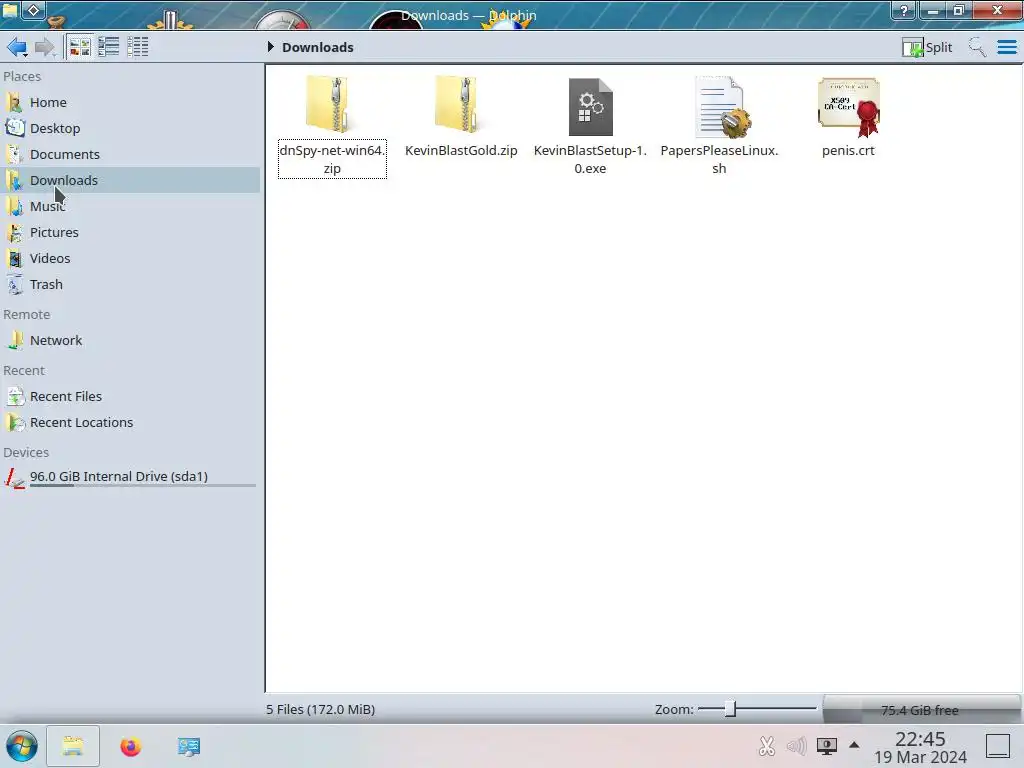Click the penis.crt file name
The image size is (1024, 768).
coord(848,150)
